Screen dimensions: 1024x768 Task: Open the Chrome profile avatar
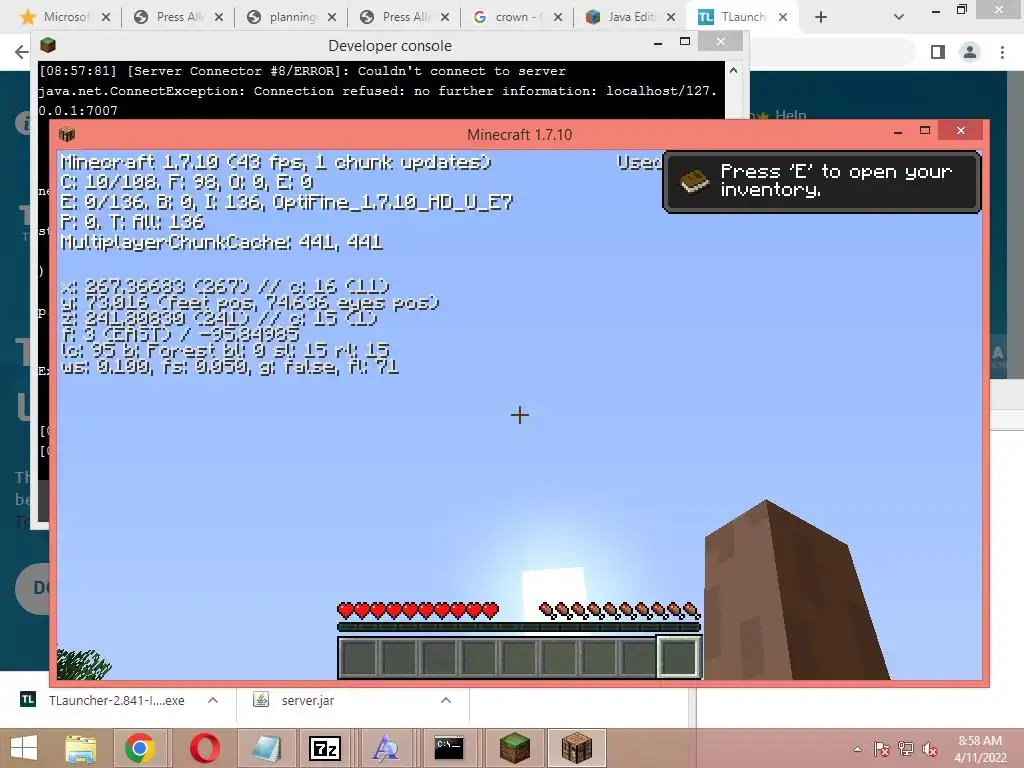point(970,52)
